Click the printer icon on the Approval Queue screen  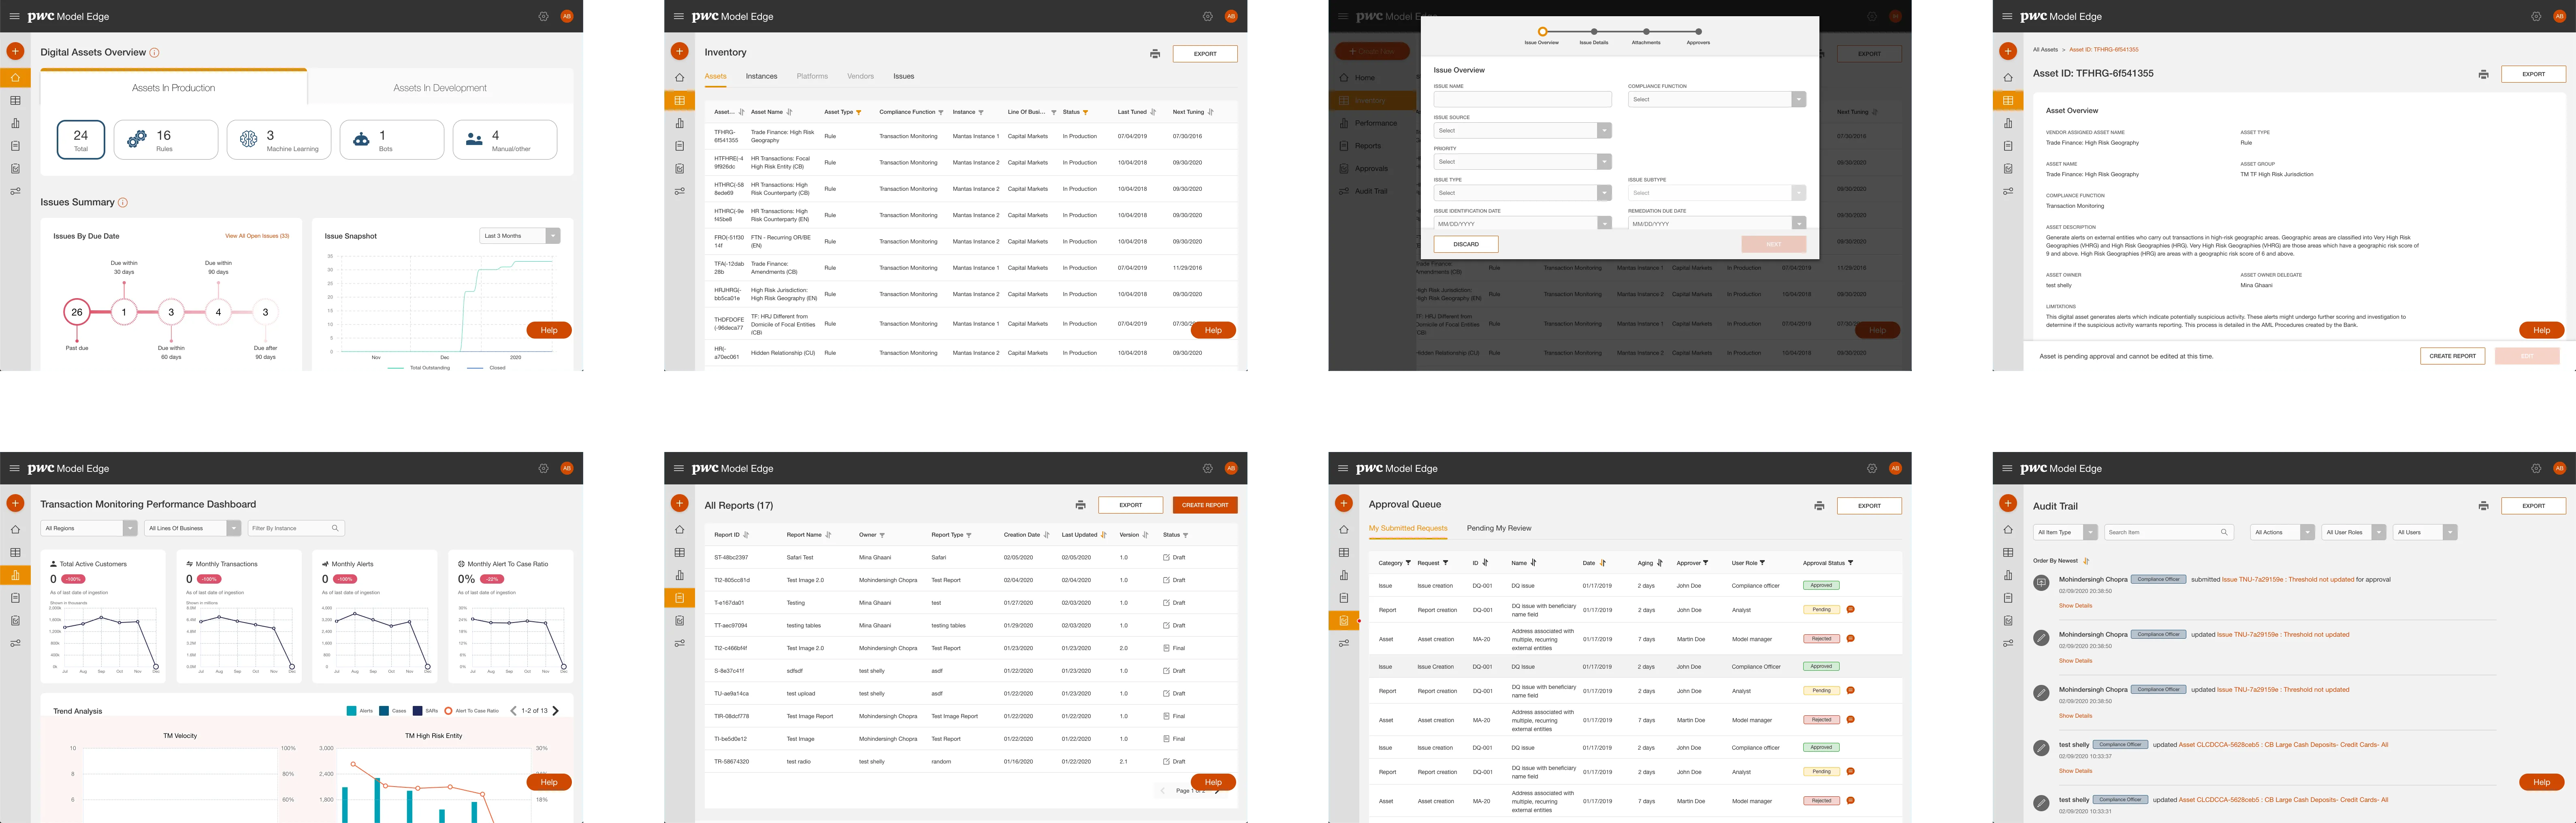click(x=1819, y=506)
